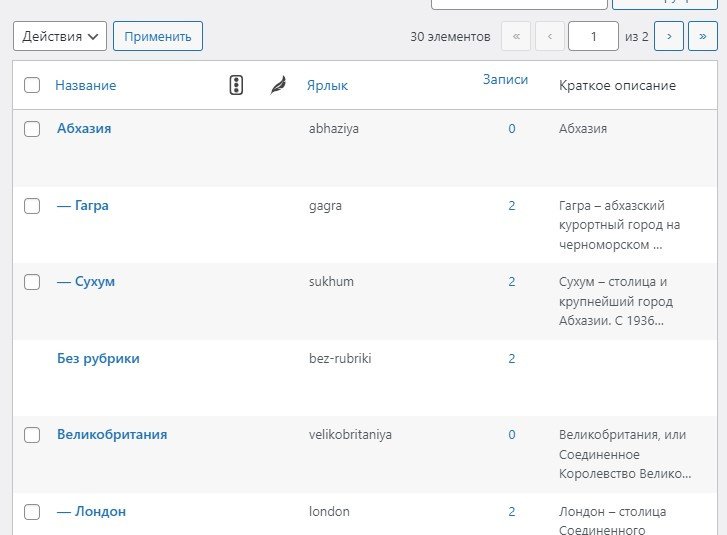Sort the table by Ярлык column
This screenshot has height=535, width=727.
coord(327,86)
